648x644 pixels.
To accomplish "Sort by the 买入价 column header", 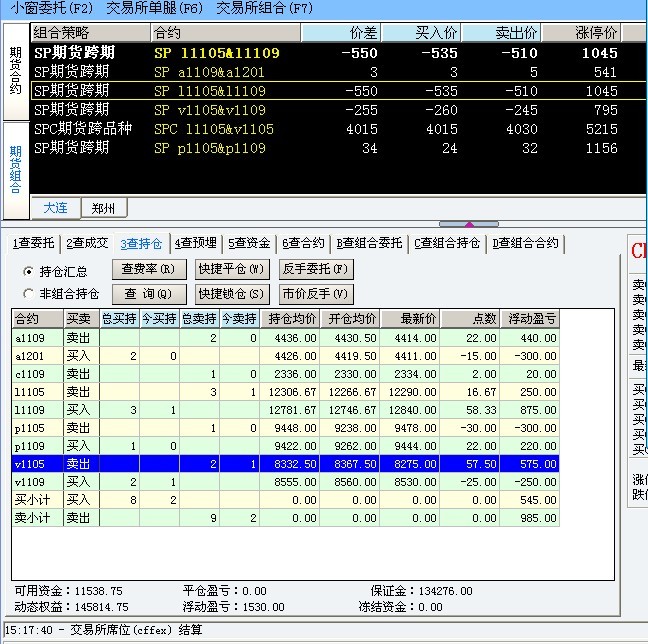I will point(421,33).
